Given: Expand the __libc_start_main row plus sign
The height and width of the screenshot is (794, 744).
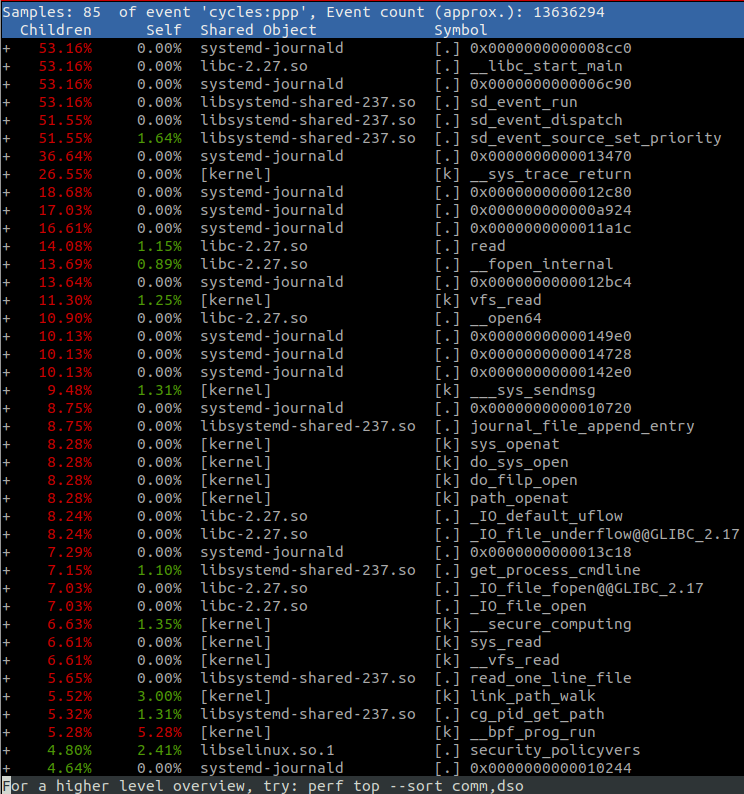Looking at the screenshot, I should tap(7, 66).
